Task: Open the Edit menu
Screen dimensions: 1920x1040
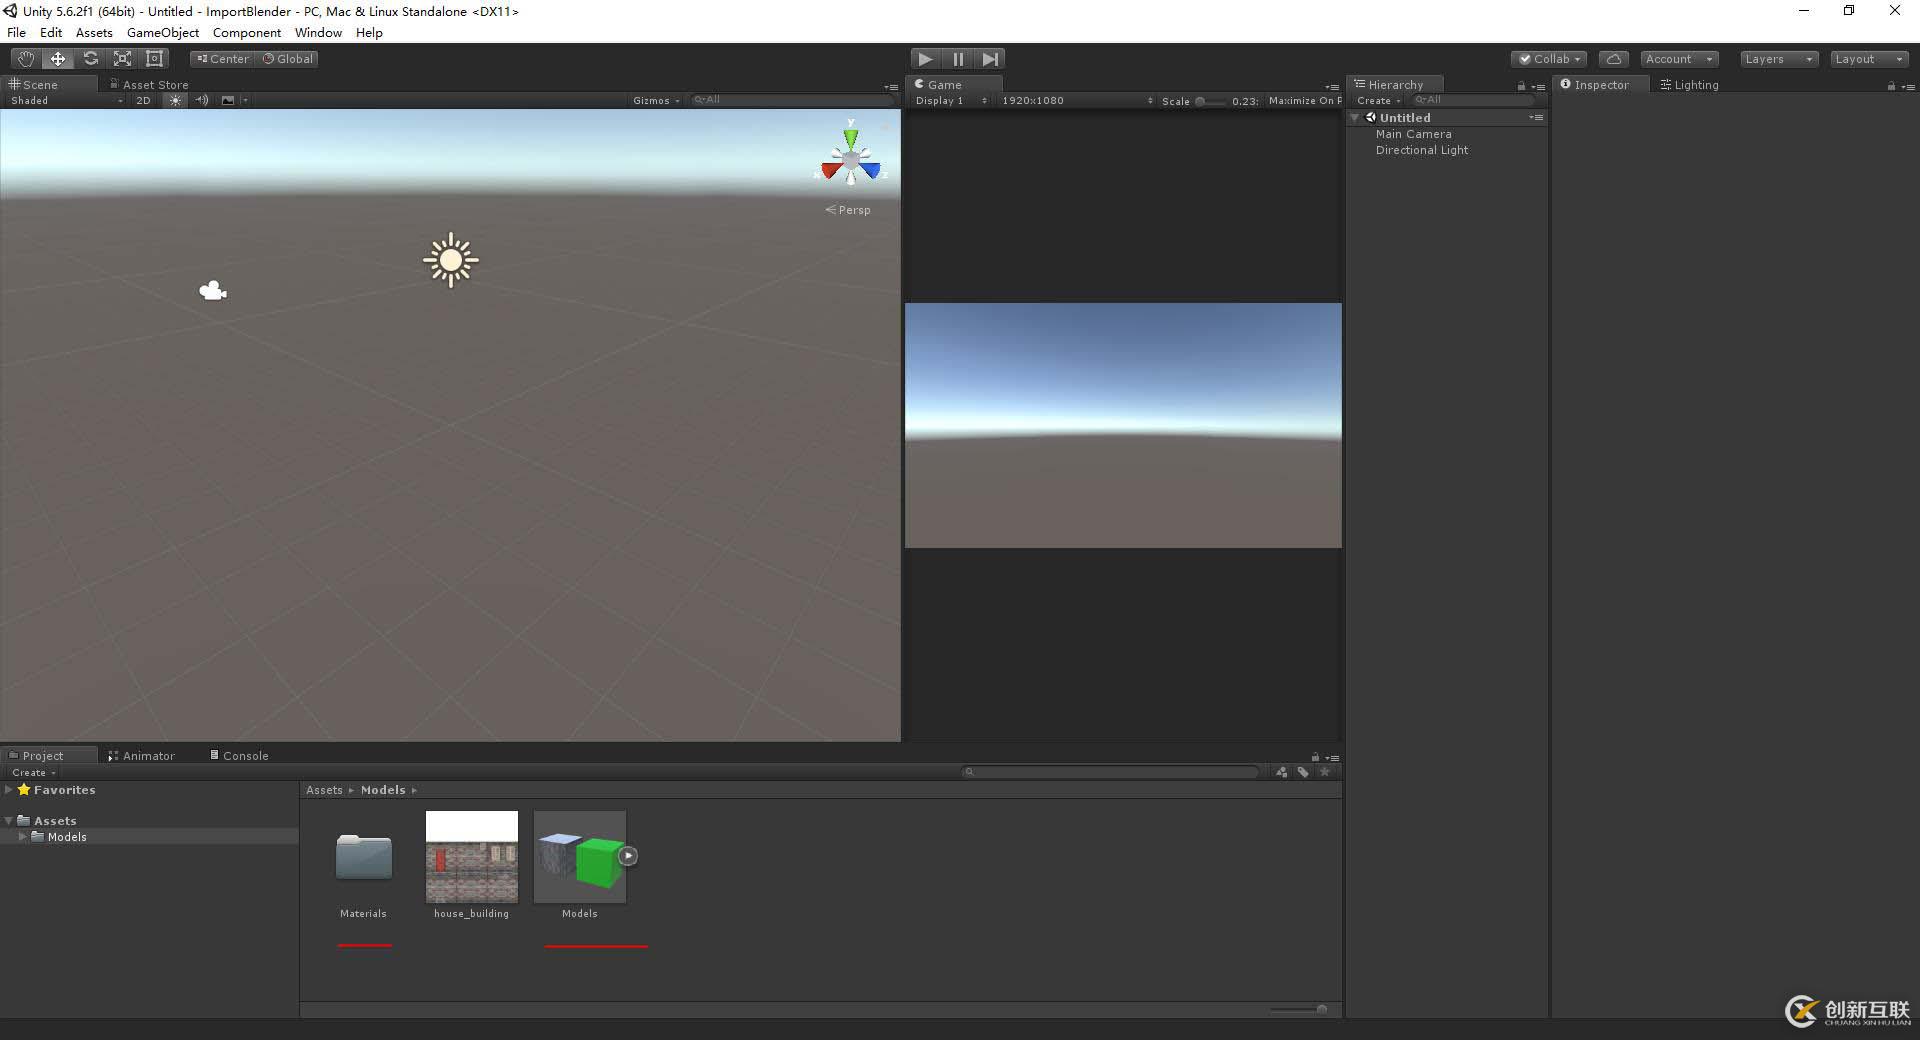Action: pos(51,33)
